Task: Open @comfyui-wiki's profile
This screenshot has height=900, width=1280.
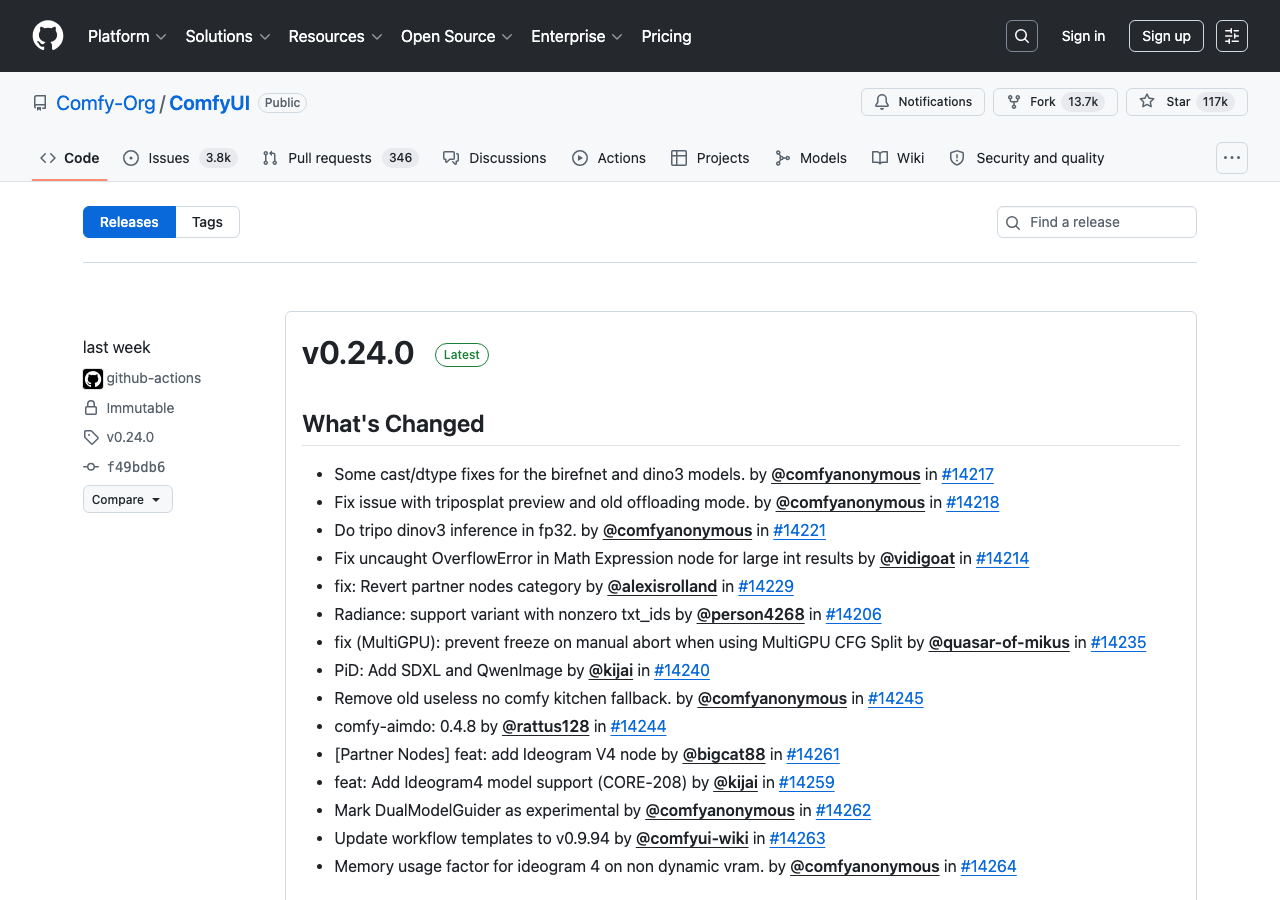Action: [692, 838]
